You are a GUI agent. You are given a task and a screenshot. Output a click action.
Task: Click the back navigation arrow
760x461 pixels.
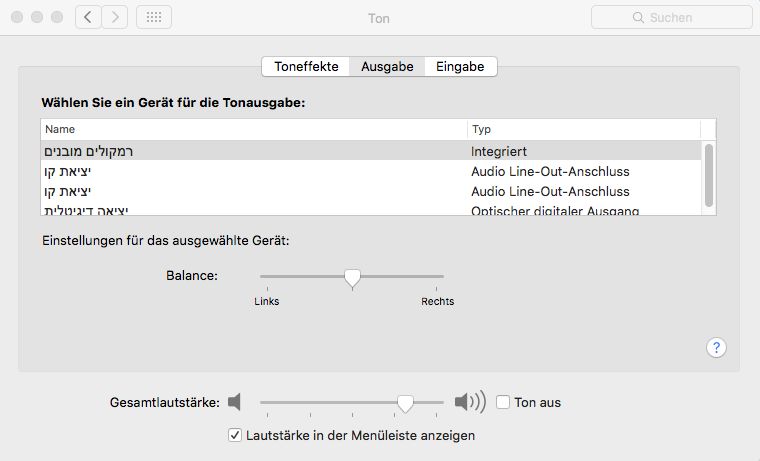(88, 17)
